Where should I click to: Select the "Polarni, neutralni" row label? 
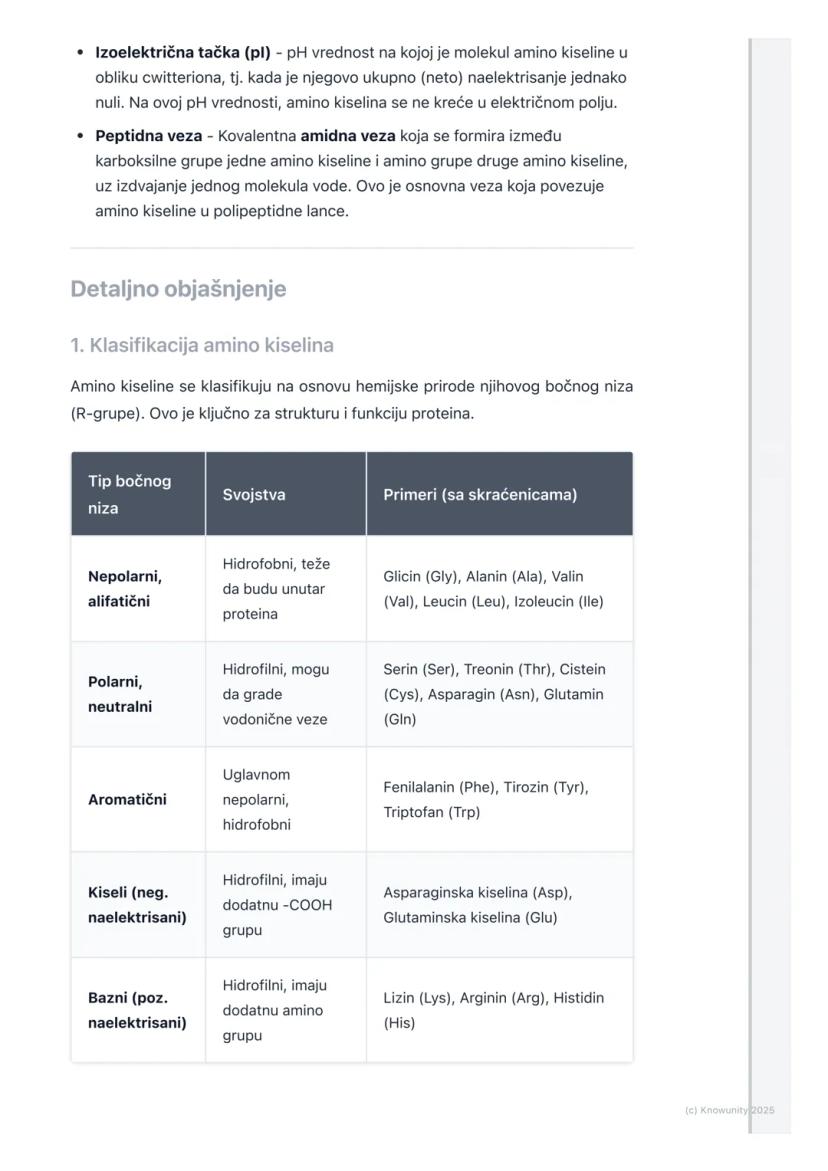tap(120, 694)
